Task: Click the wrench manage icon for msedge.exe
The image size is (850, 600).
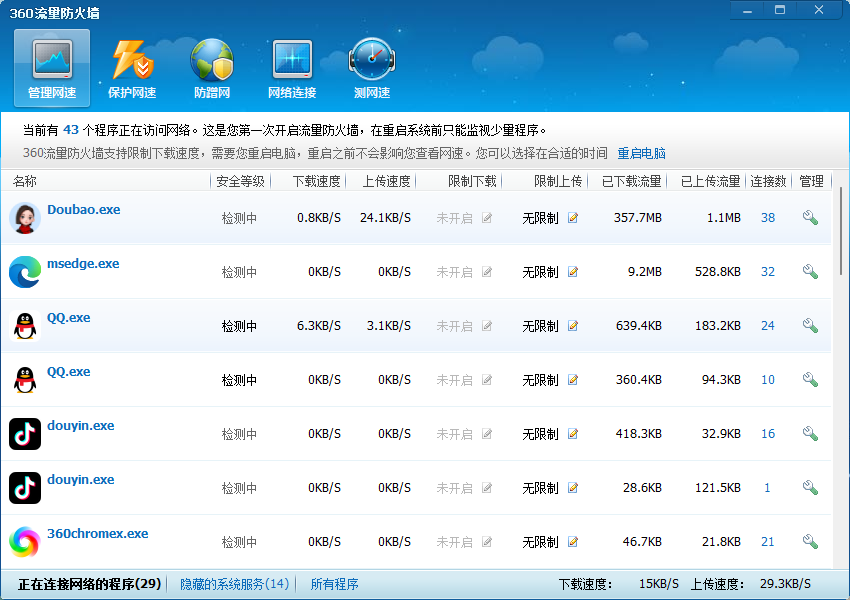Action: point(810,271)
